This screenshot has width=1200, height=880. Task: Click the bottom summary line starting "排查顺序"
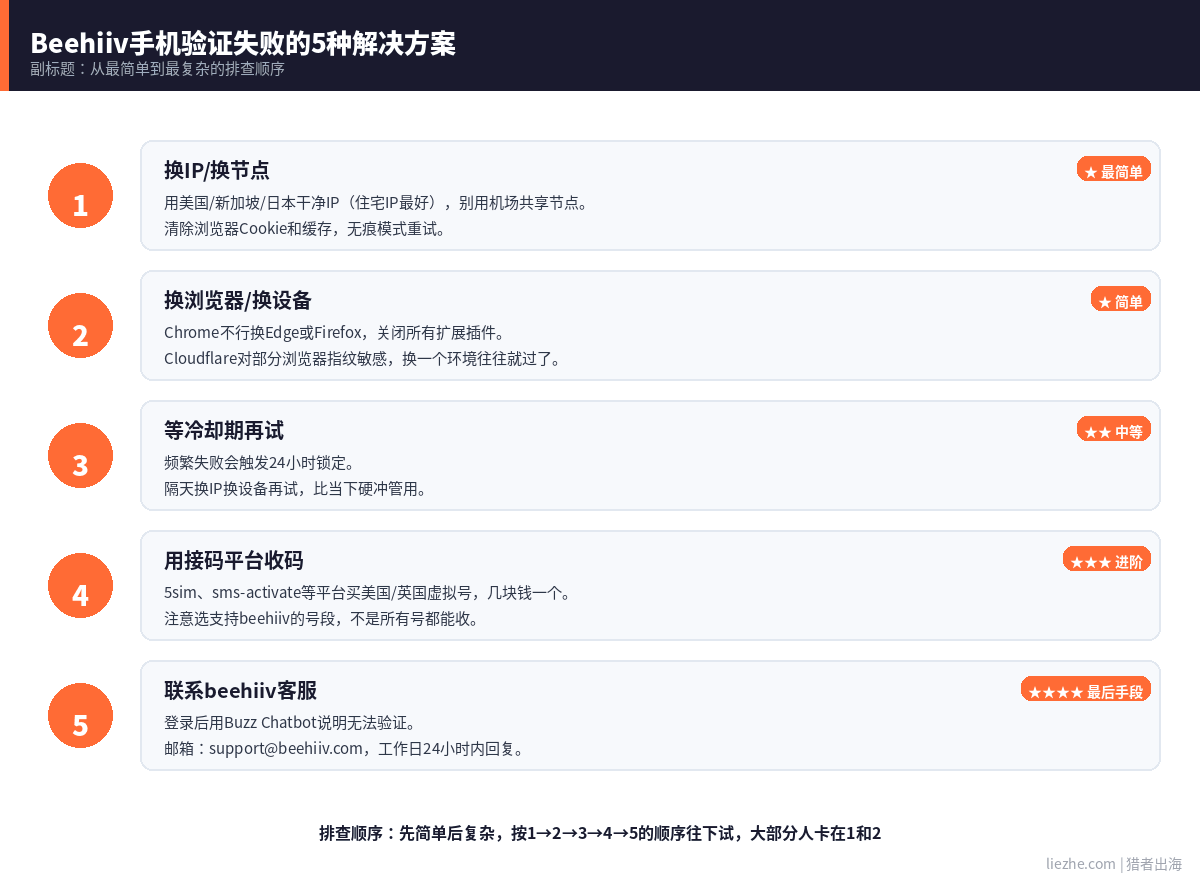coord(600,833)
